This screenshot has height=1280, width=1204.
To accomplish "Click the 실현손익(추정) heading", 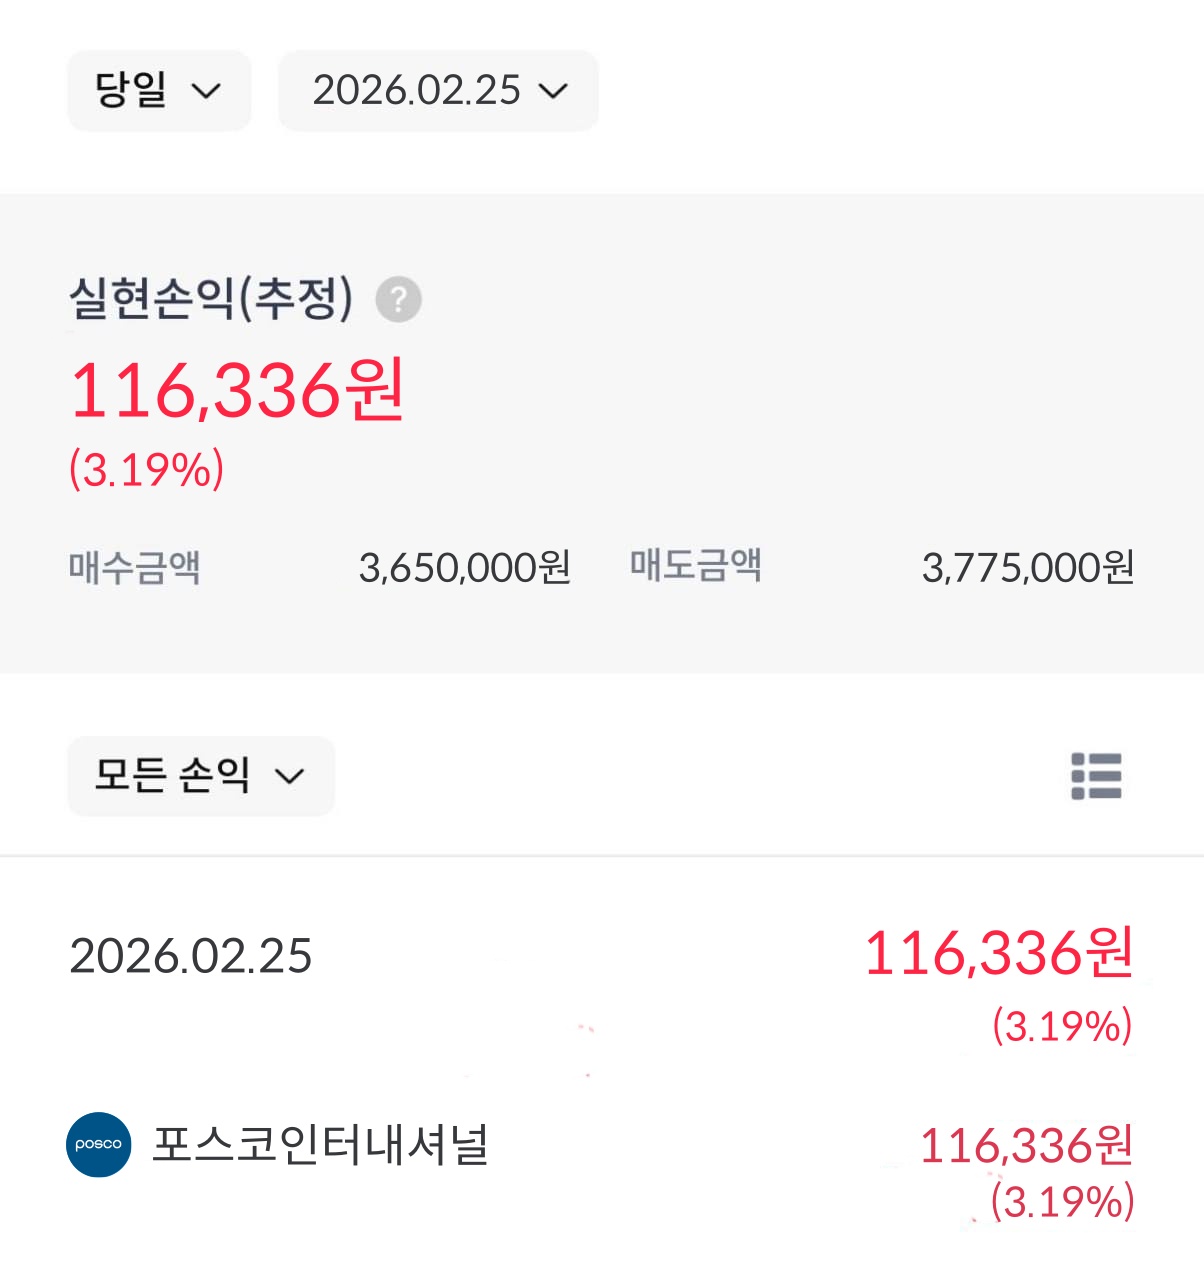I will tap(211, 298).
